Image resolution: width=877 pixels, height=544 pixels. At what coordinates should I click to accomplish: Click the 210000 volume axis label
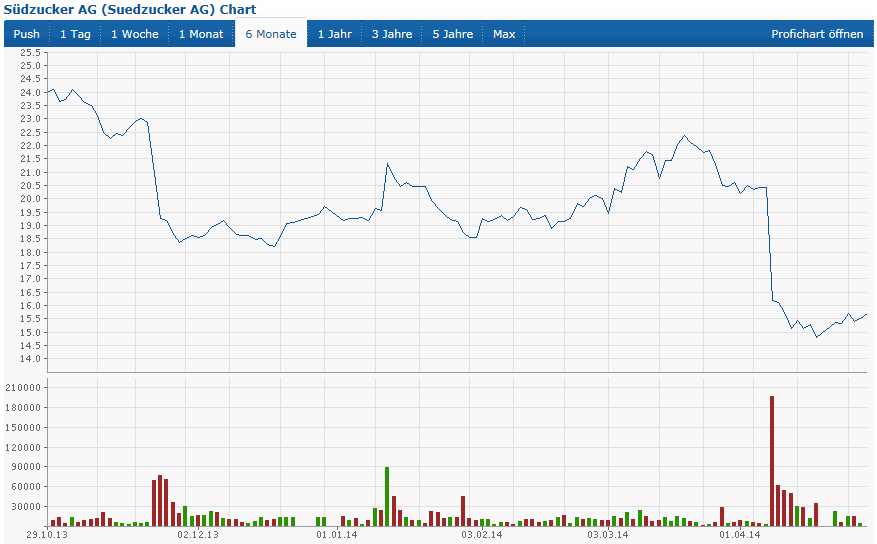tap(23, 387)
